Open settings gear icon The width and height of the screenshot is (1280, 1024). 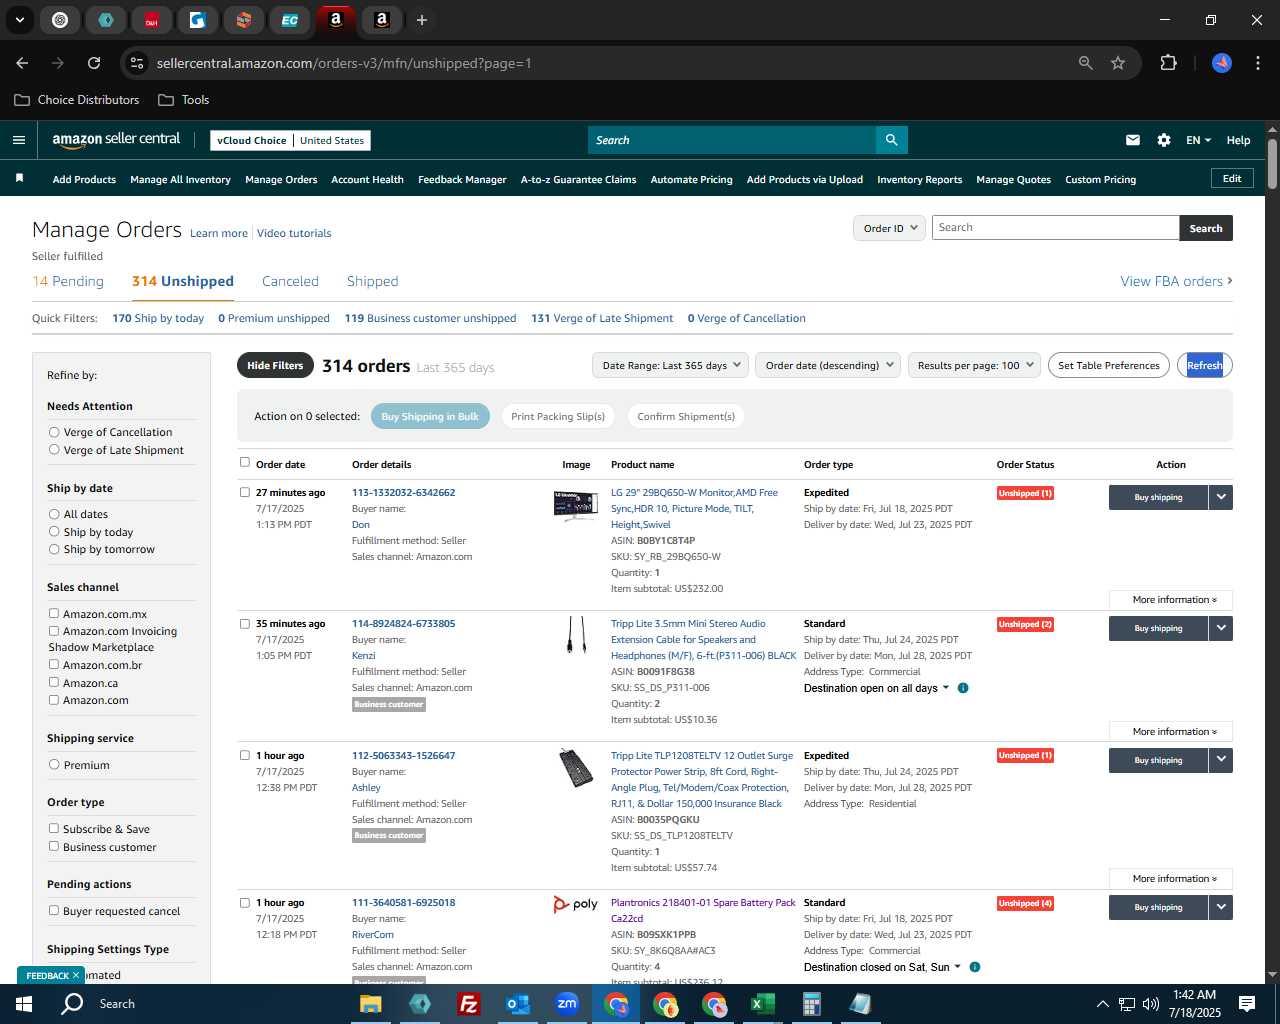pos(1164,140)
